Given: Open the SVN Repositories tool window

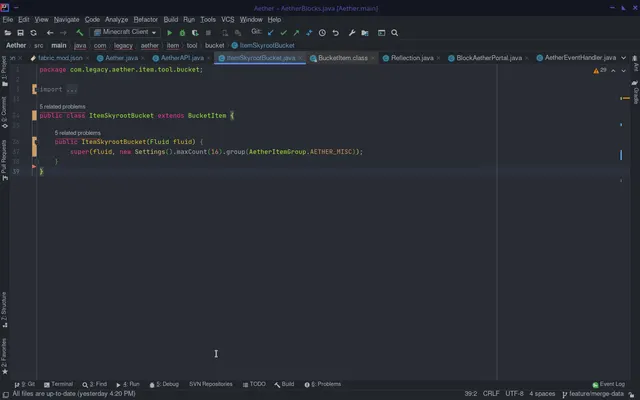Looking at the screenshot, I should pos(211,384).
